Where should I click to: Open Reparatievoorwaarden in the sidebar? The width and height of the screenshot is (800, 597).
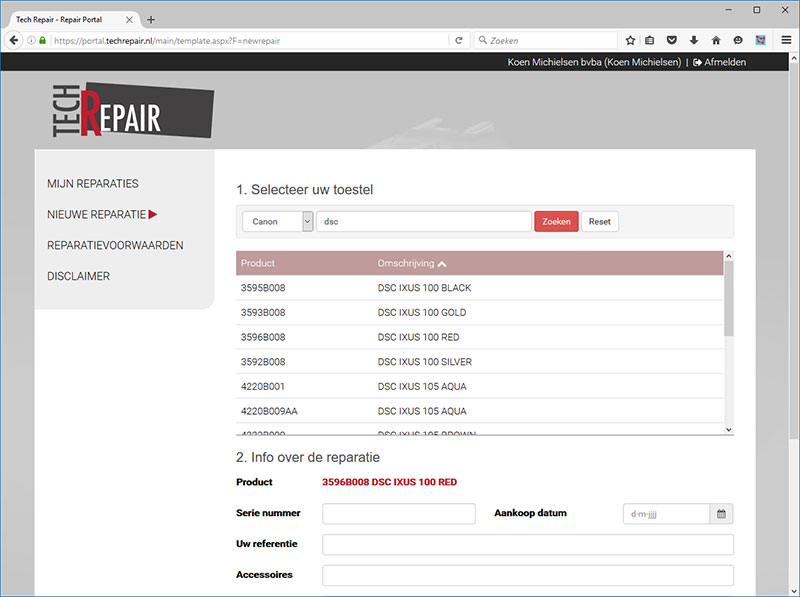coord(115,245)
